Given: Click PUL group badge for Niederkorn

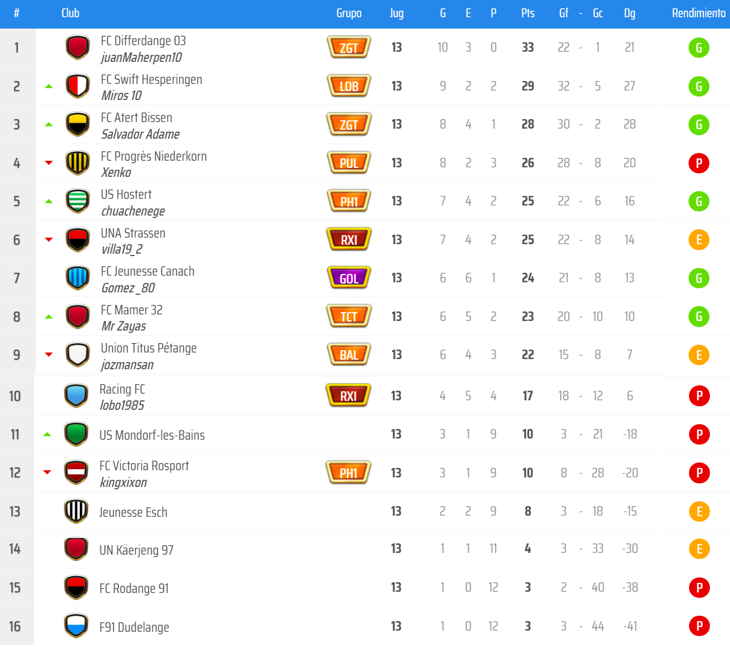Looking at the screenshot, I should pyautogui.click(x=349, y=163).
